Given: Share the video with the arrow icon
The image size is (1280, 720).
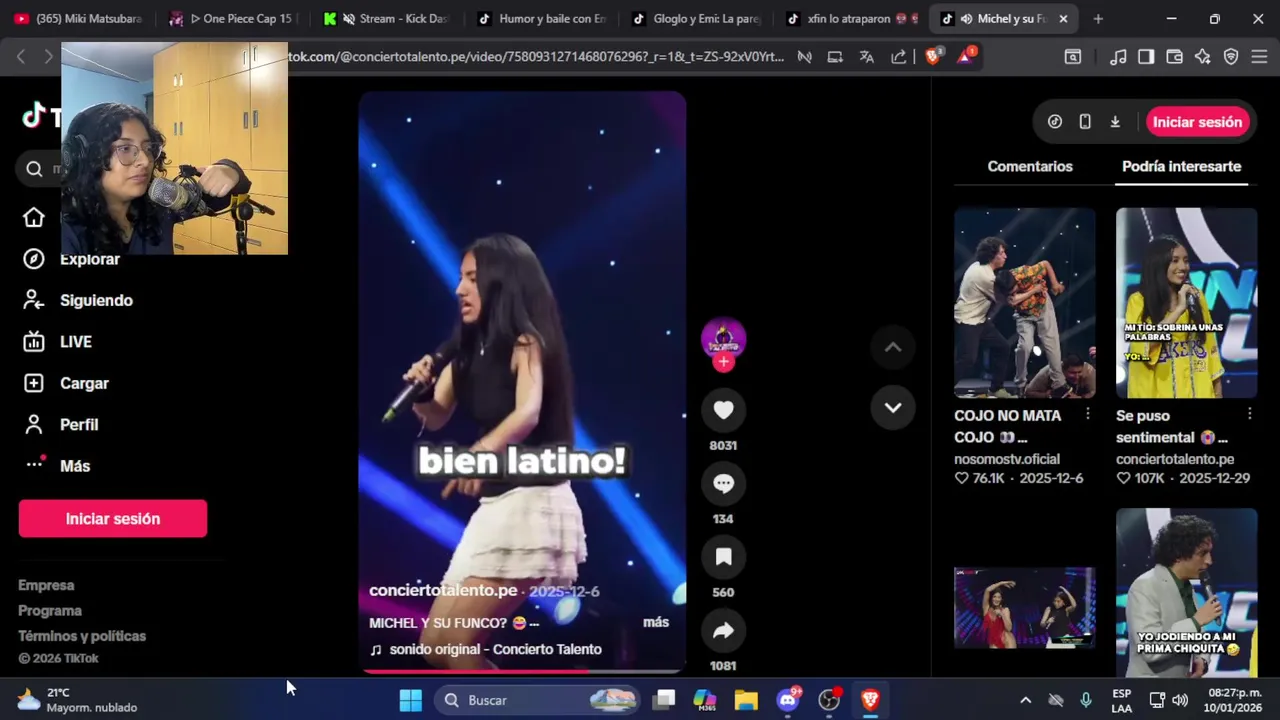Looking at the screenshot, I should (x=723, y=631).
